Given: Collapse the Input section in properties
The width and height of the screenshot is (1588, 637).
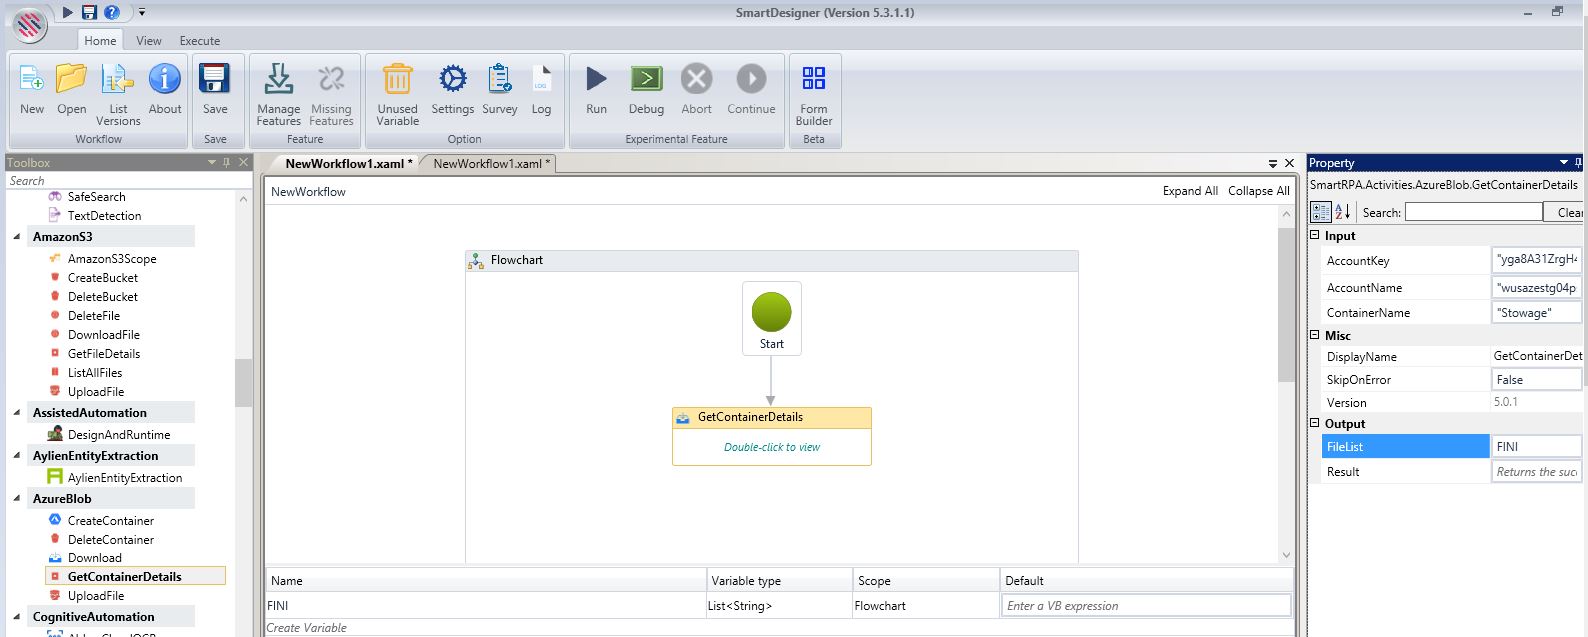Looking at the screenshot, I should pos(1315,236).
